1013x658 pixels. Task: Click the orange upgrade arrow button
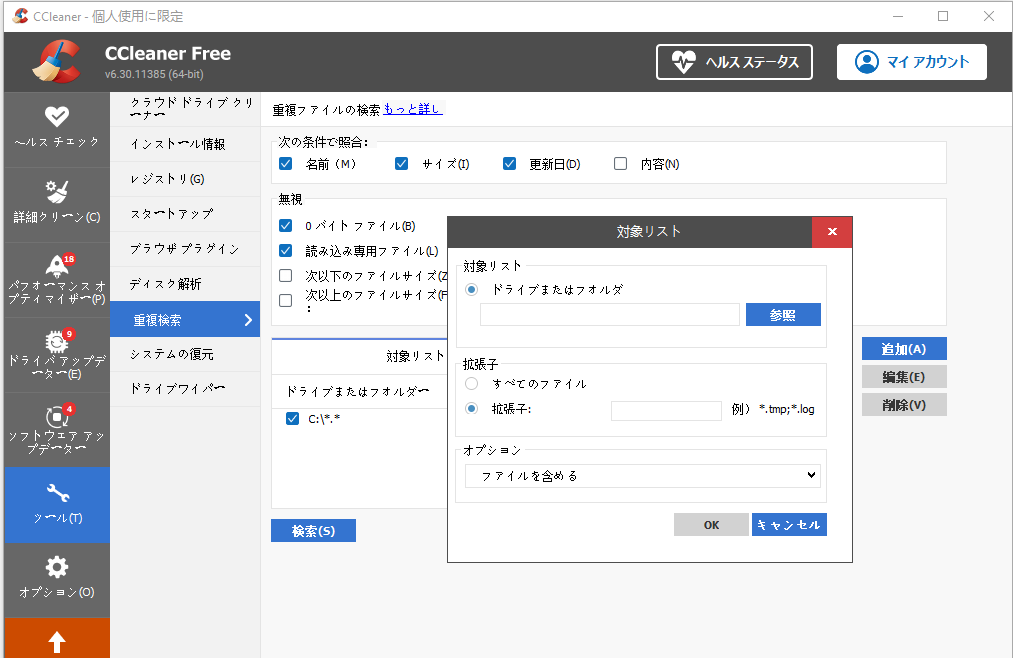pos(57,639)
